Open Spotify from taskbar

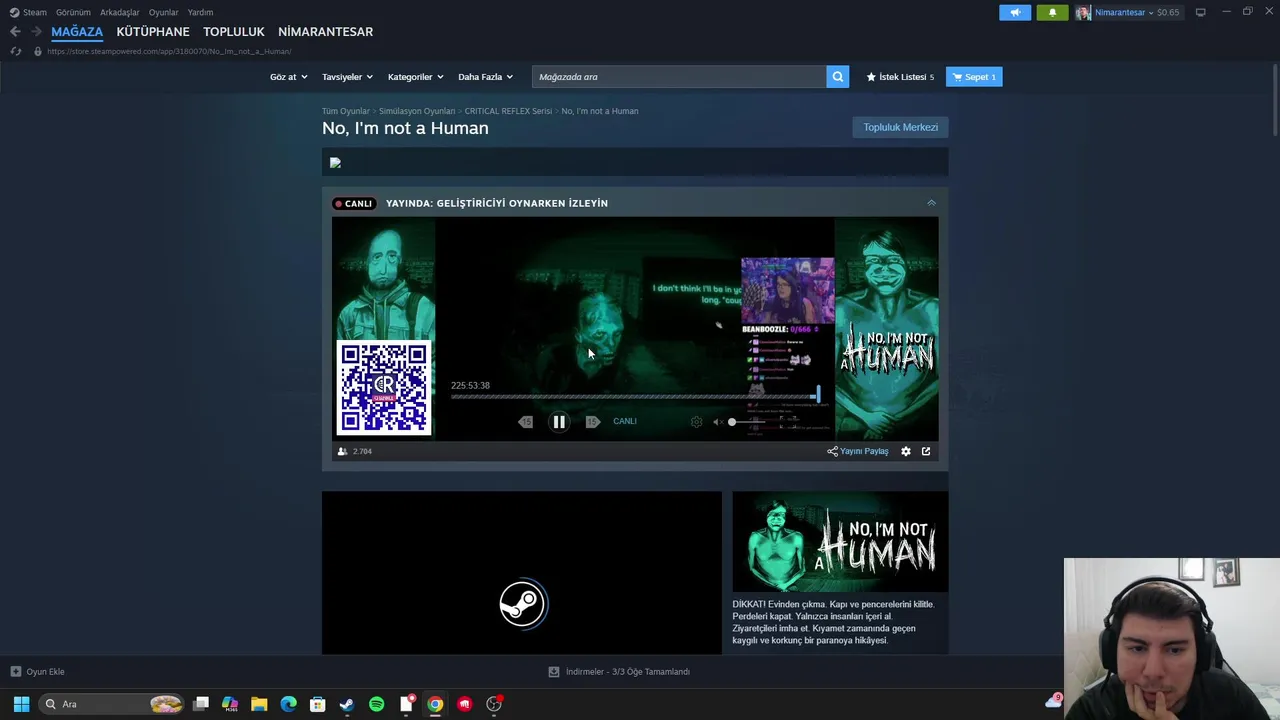coord(376,704)
